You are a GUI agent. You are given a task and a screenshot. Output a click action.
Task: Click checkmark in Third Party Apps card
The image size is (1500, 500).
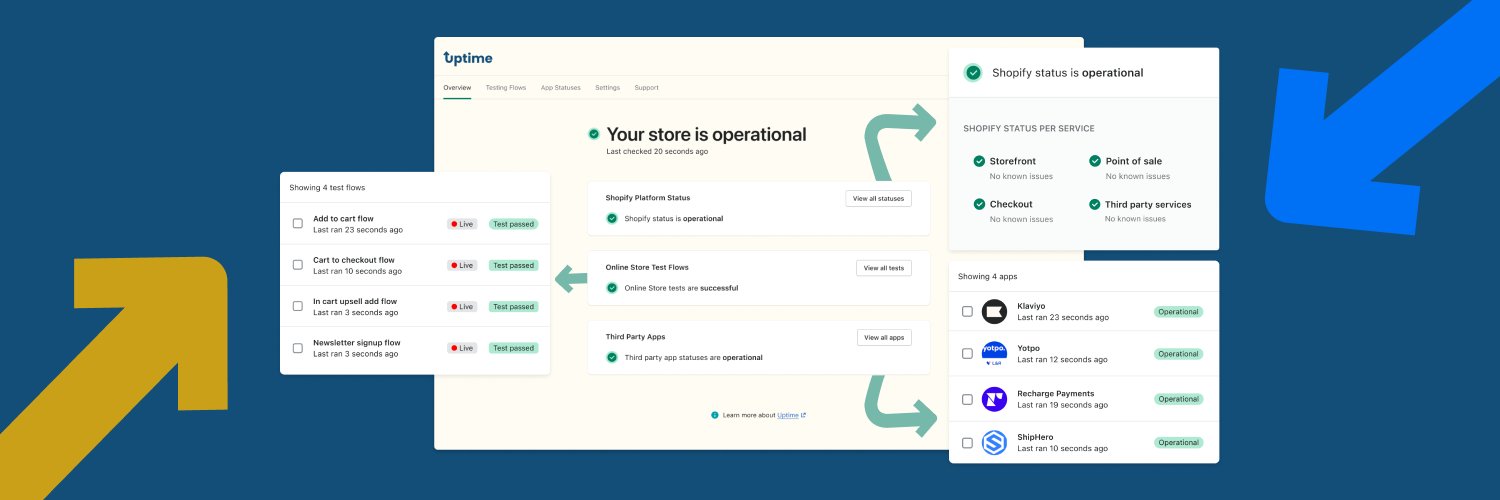coord(612,357)
